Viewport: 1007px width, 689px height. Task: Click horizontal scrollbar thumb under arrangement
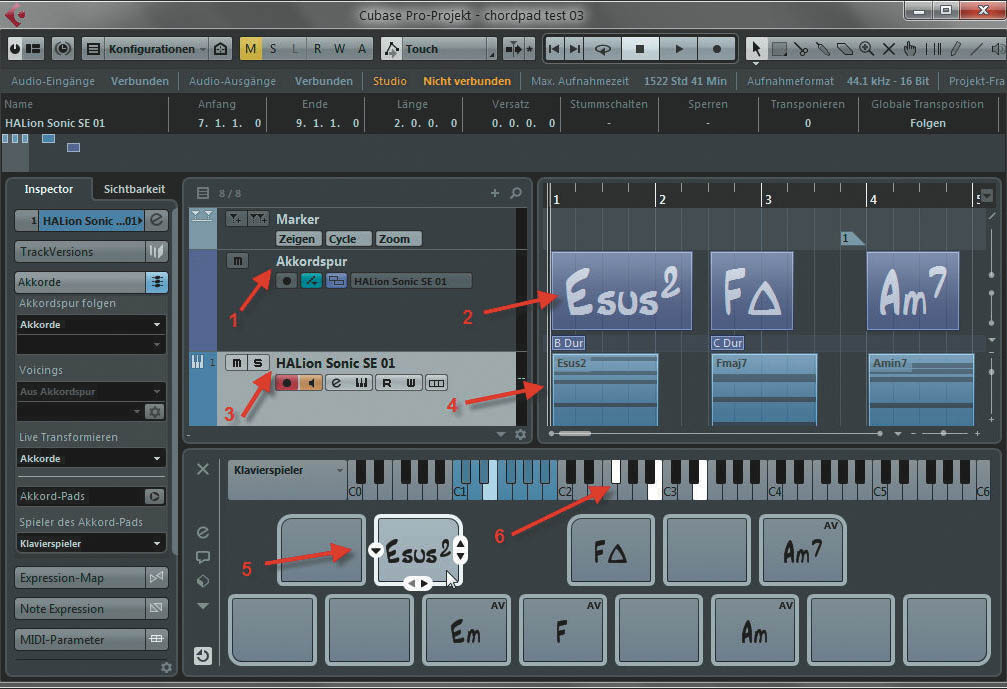pos(574,433)
